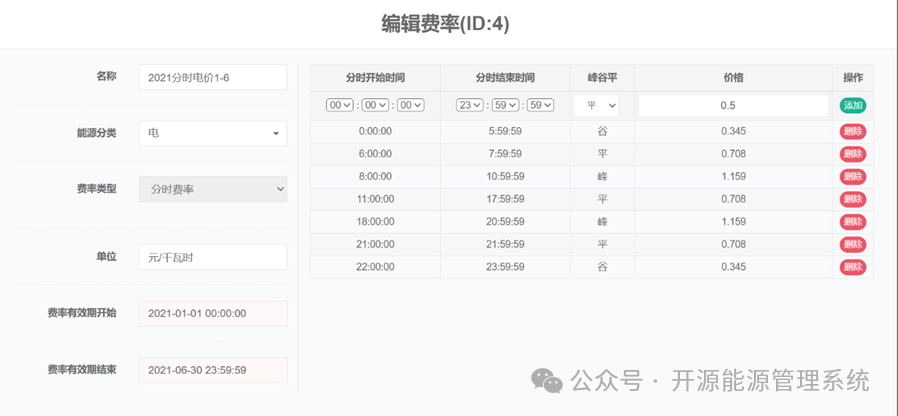The width and height of the screenshot is (898, 416).
Task: Click the 18:00:00 start time cell
Action: (x=375, y=222)
